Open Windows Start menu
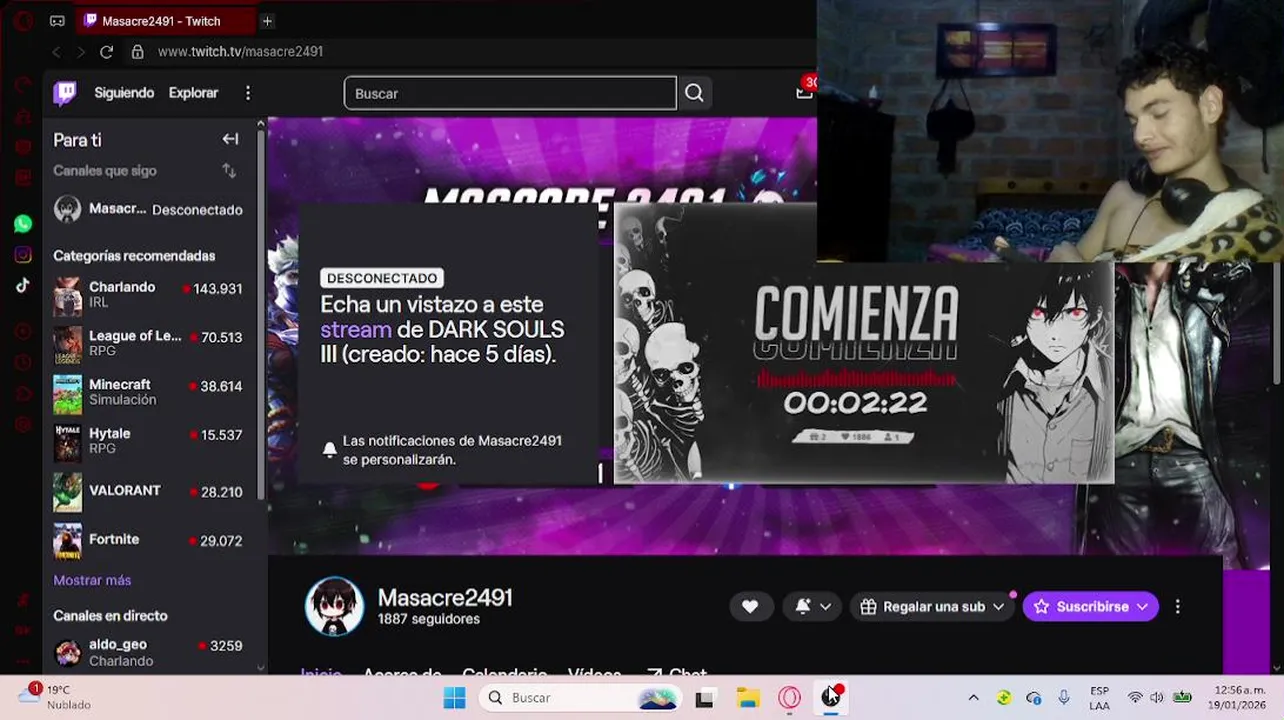This screenshot has width=1284, height=720. coord(454,698)
